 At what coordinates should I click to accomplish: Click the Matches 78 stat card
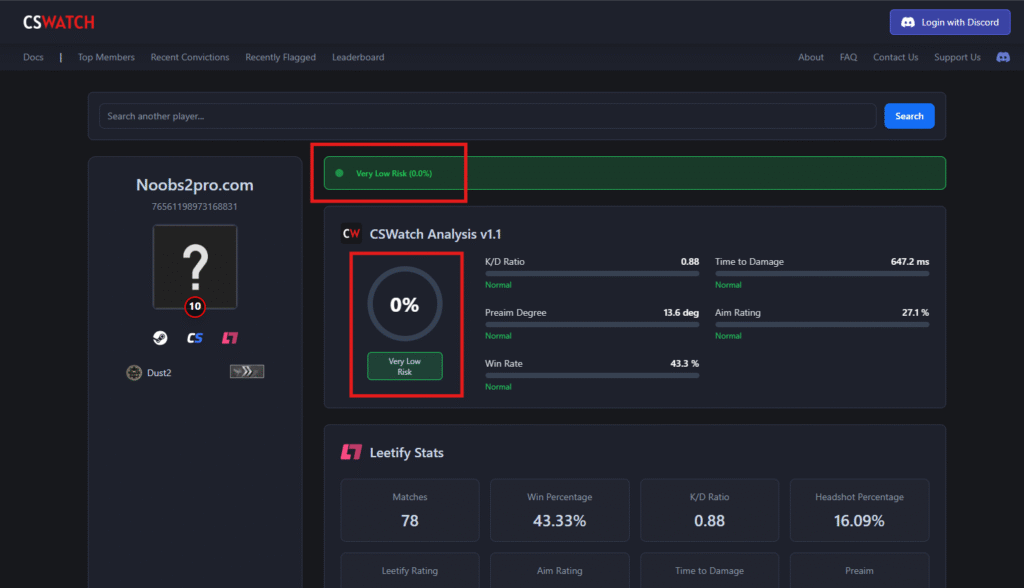410,510
